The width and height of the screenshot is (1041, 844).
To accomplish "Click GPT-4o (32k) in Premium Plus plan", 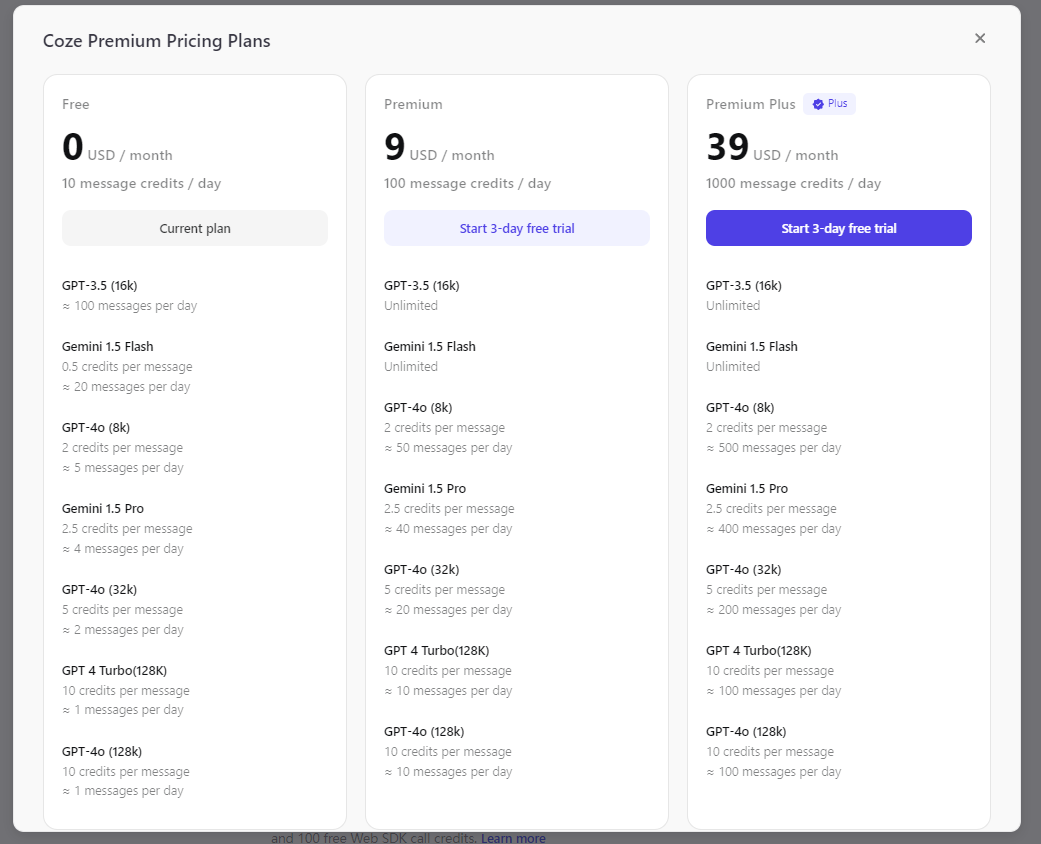I will (x=743, y=569).
